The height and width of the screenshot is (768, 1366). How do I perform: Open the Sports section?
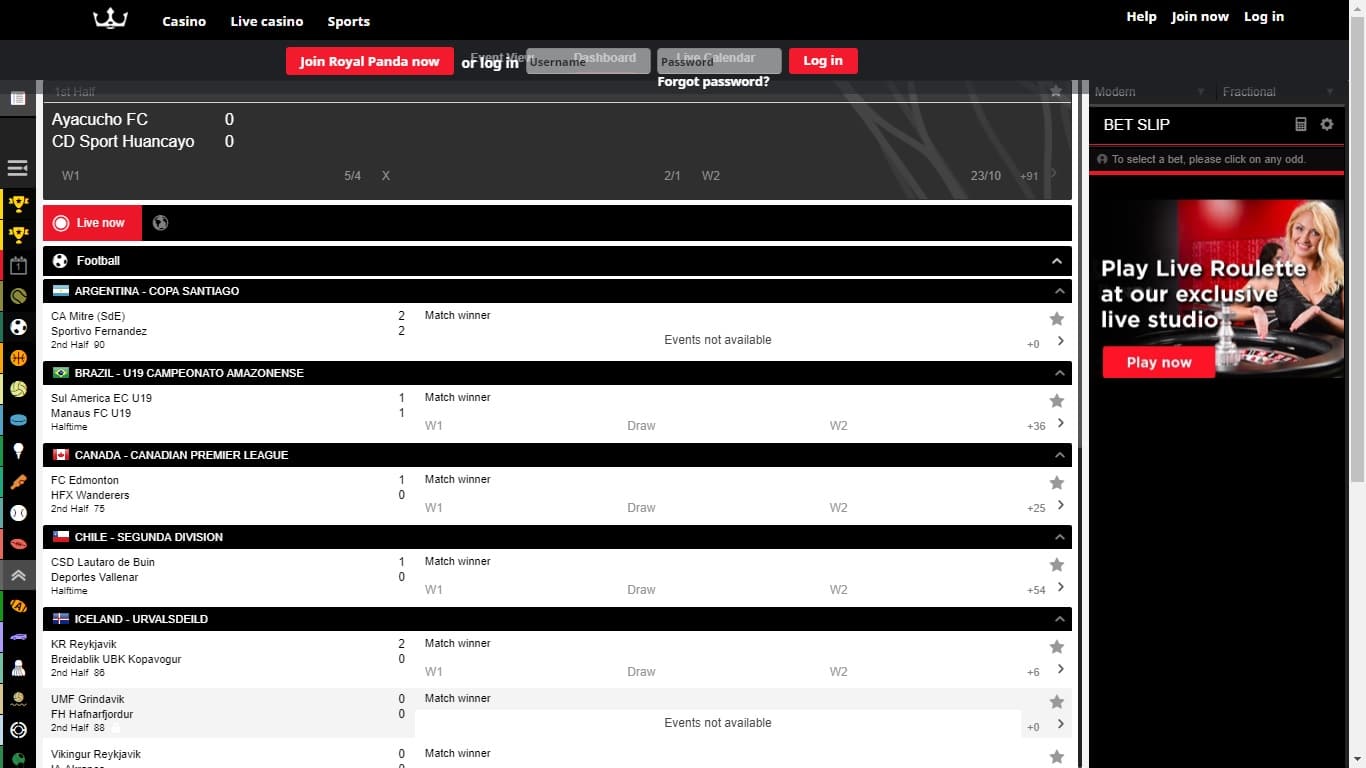[x=349, y=21]
